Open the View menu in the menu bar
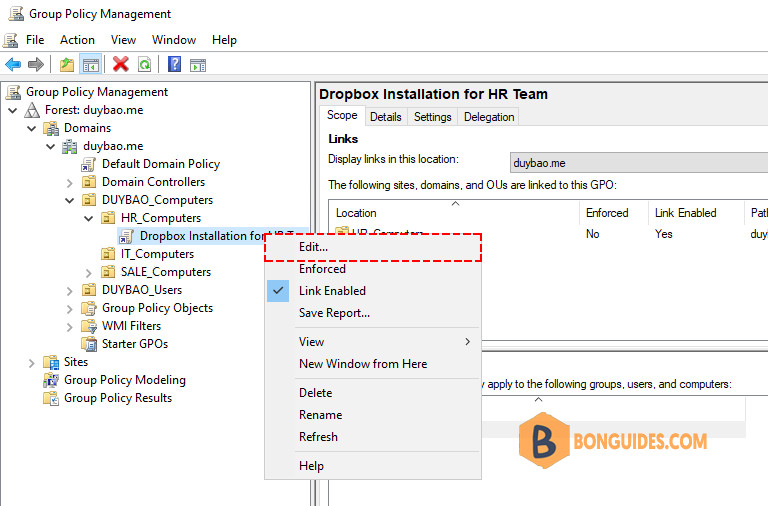 (x=123, y=40)
